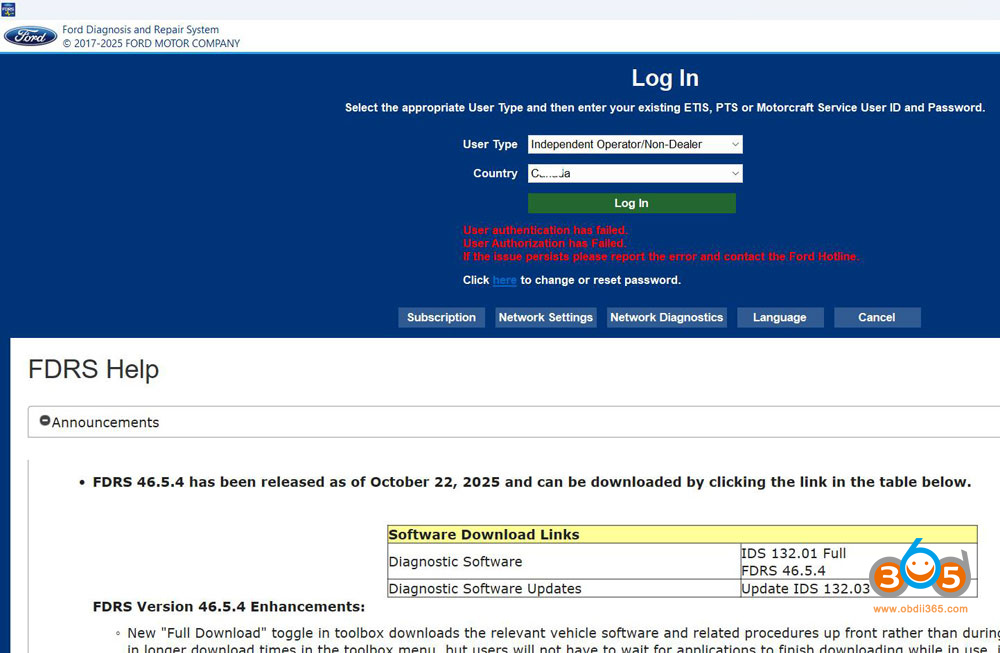Change the Language
The width and height of the screenshot is (1000, 653).
point(780,318)
